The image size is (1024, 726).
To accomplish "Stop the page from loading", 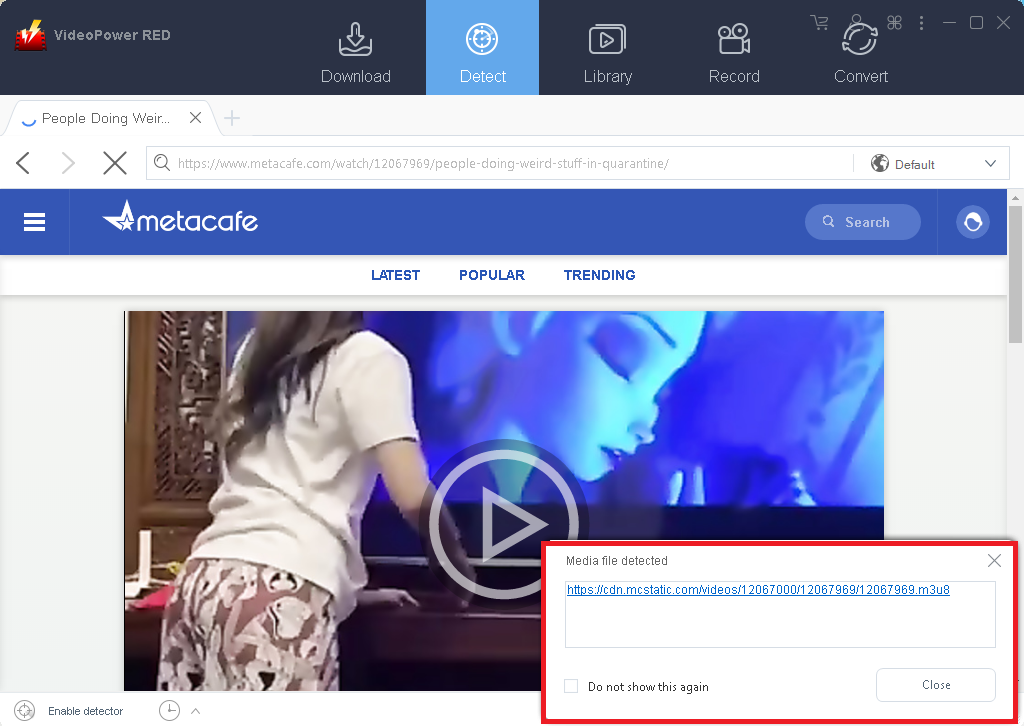I will pyautogui.click(x=115, y=163).
